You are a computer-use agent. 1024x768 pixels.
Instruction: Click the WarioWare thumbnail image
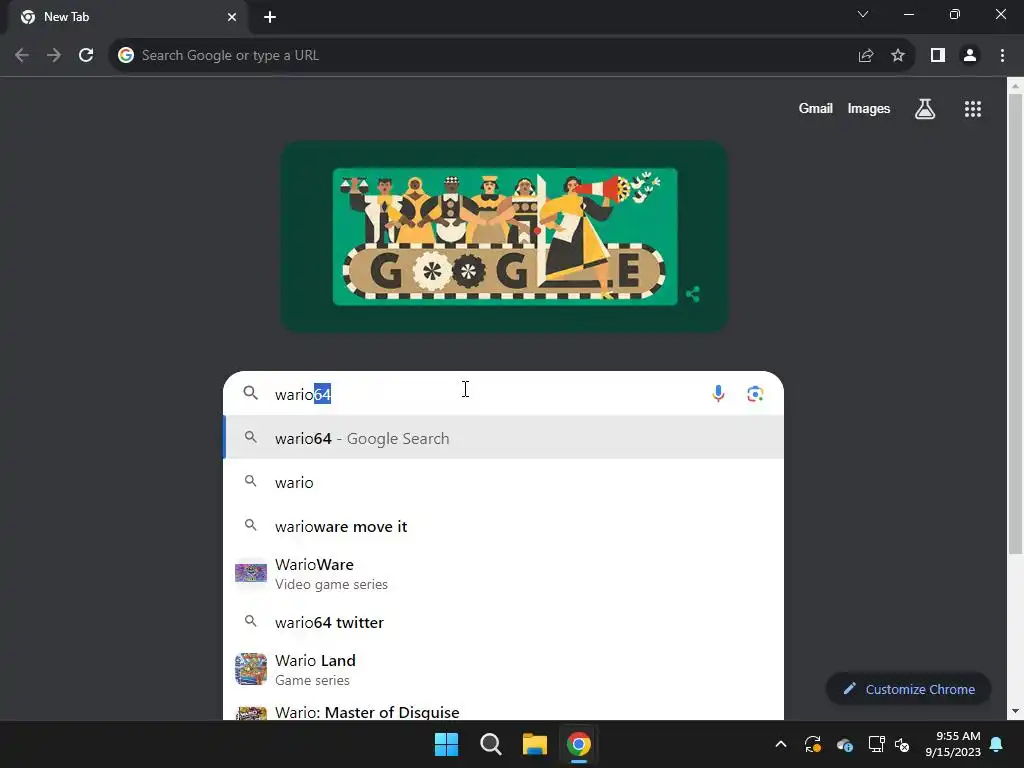(x=251, y=573)
